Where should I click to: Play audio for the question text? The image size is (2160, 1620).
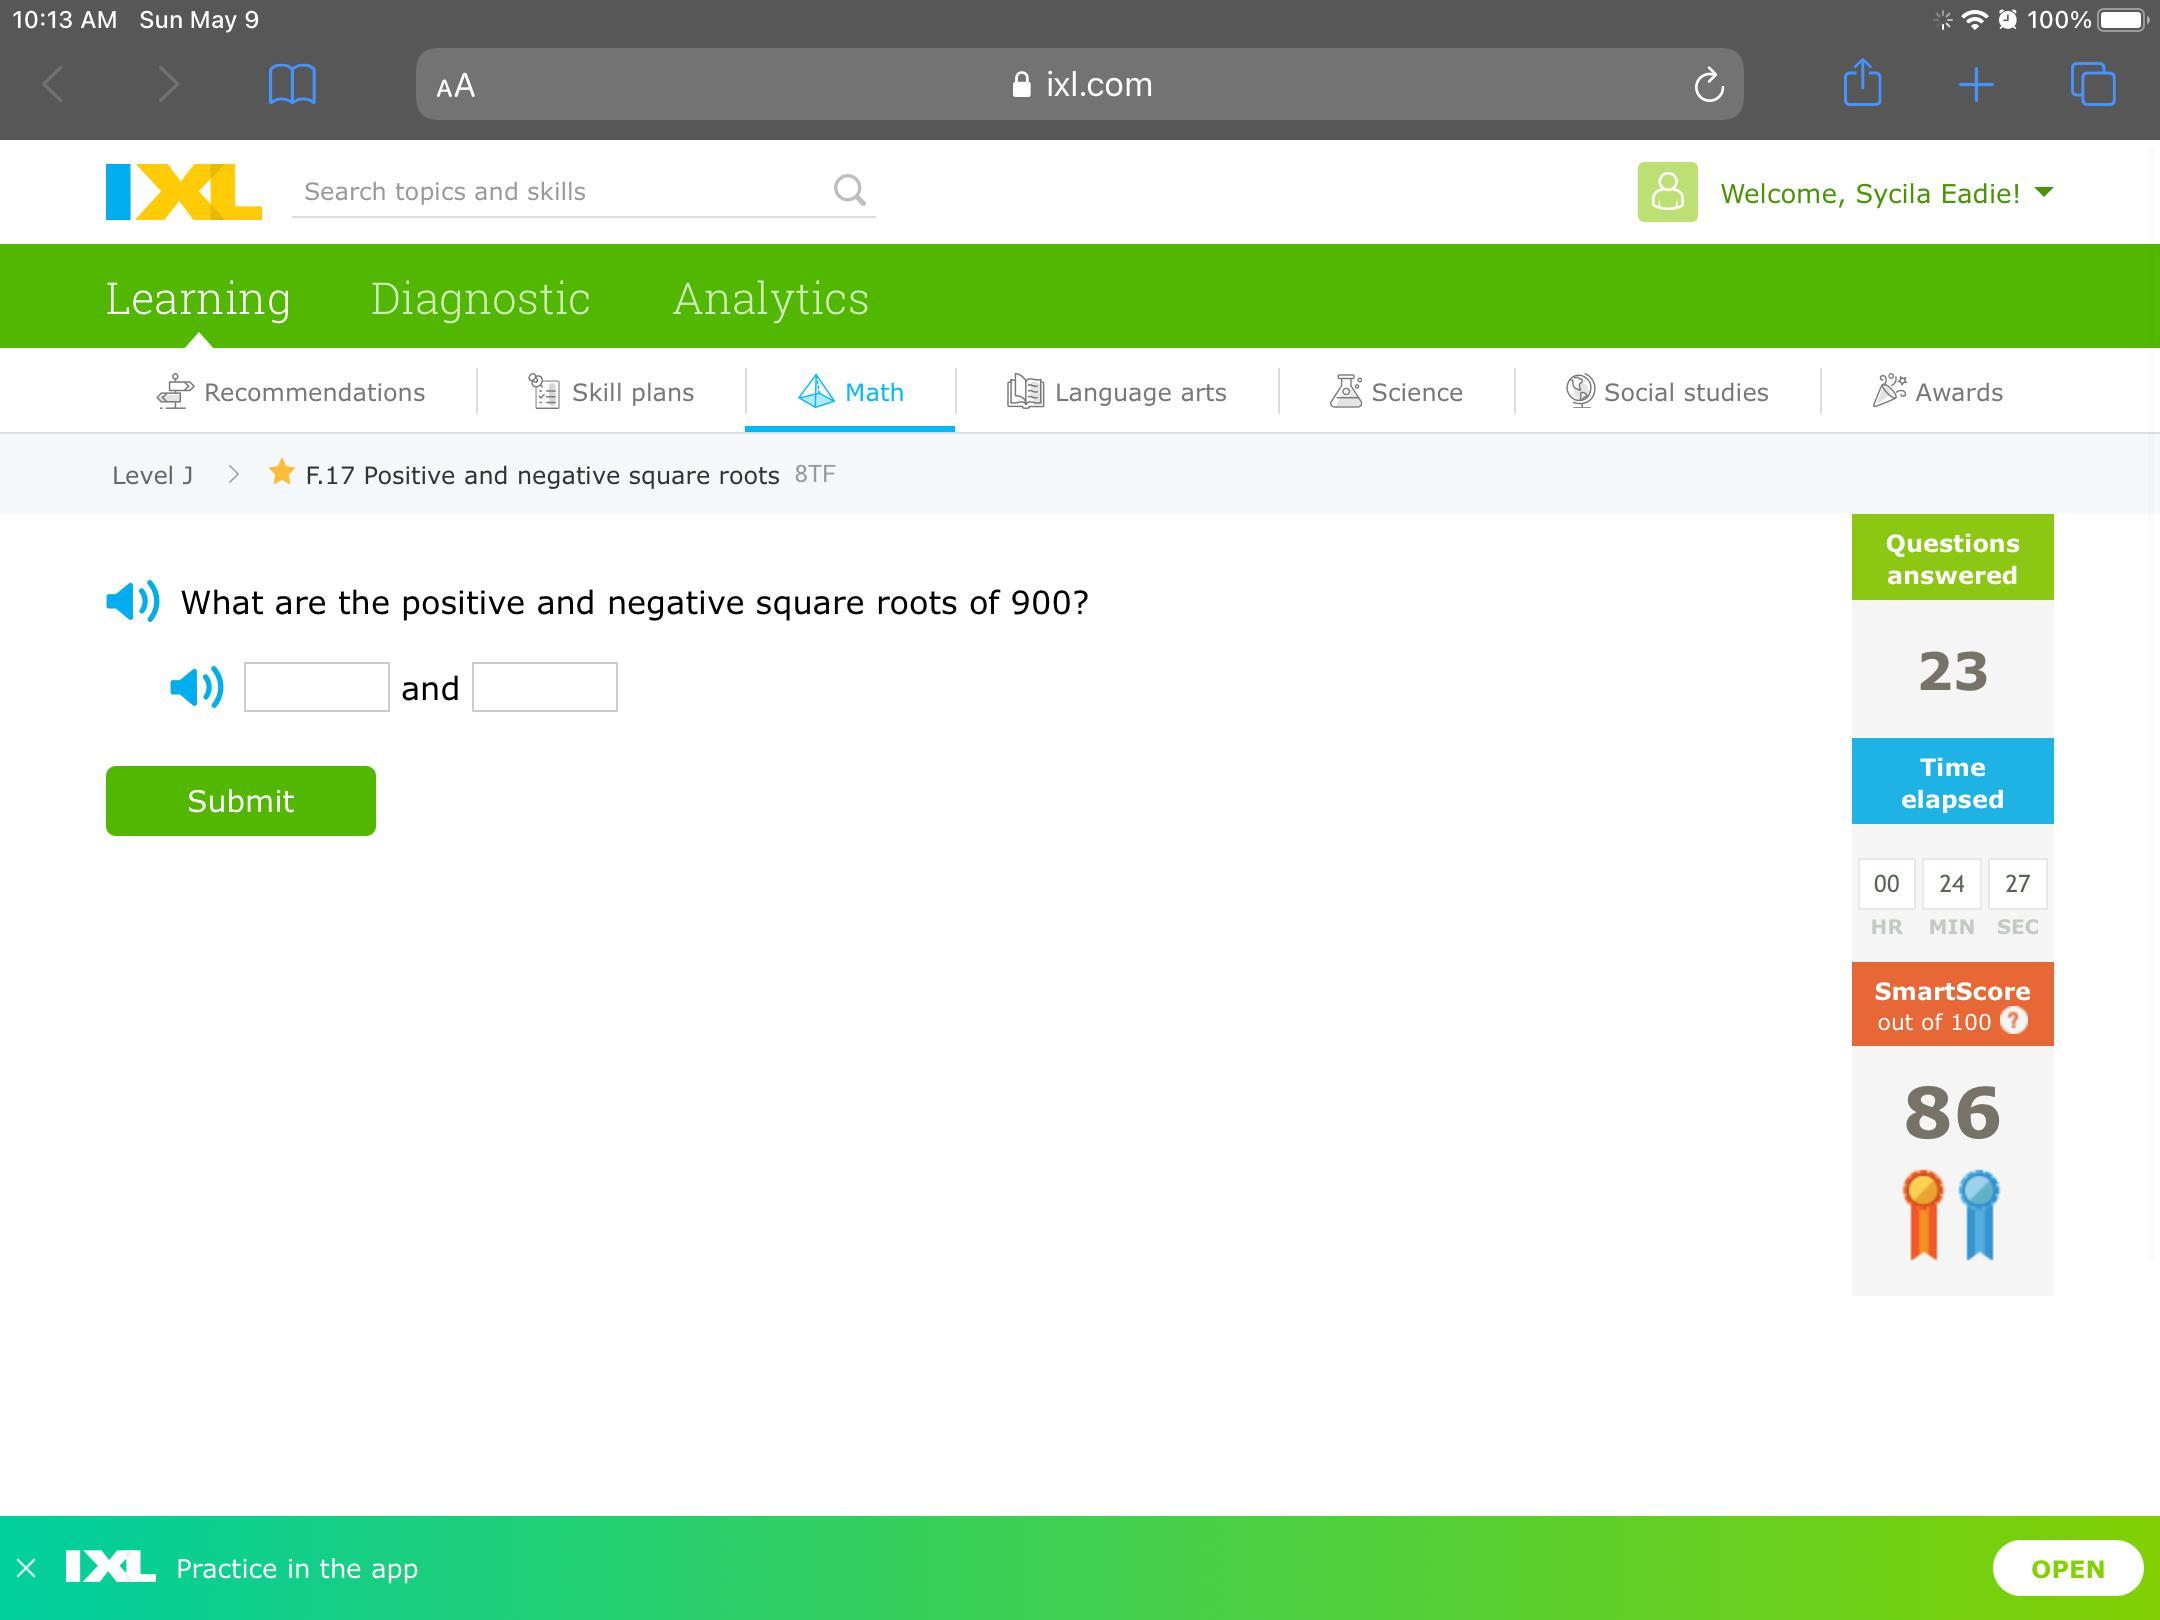pyautogui.click(x=132, y=602)
